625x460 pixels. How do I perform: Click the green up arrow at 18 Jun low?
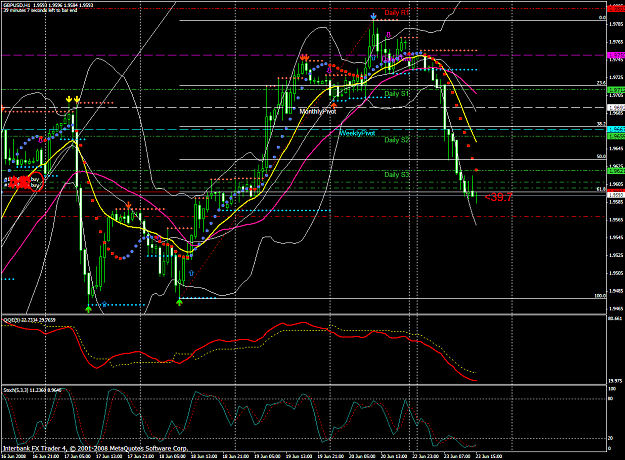[179, 302]
